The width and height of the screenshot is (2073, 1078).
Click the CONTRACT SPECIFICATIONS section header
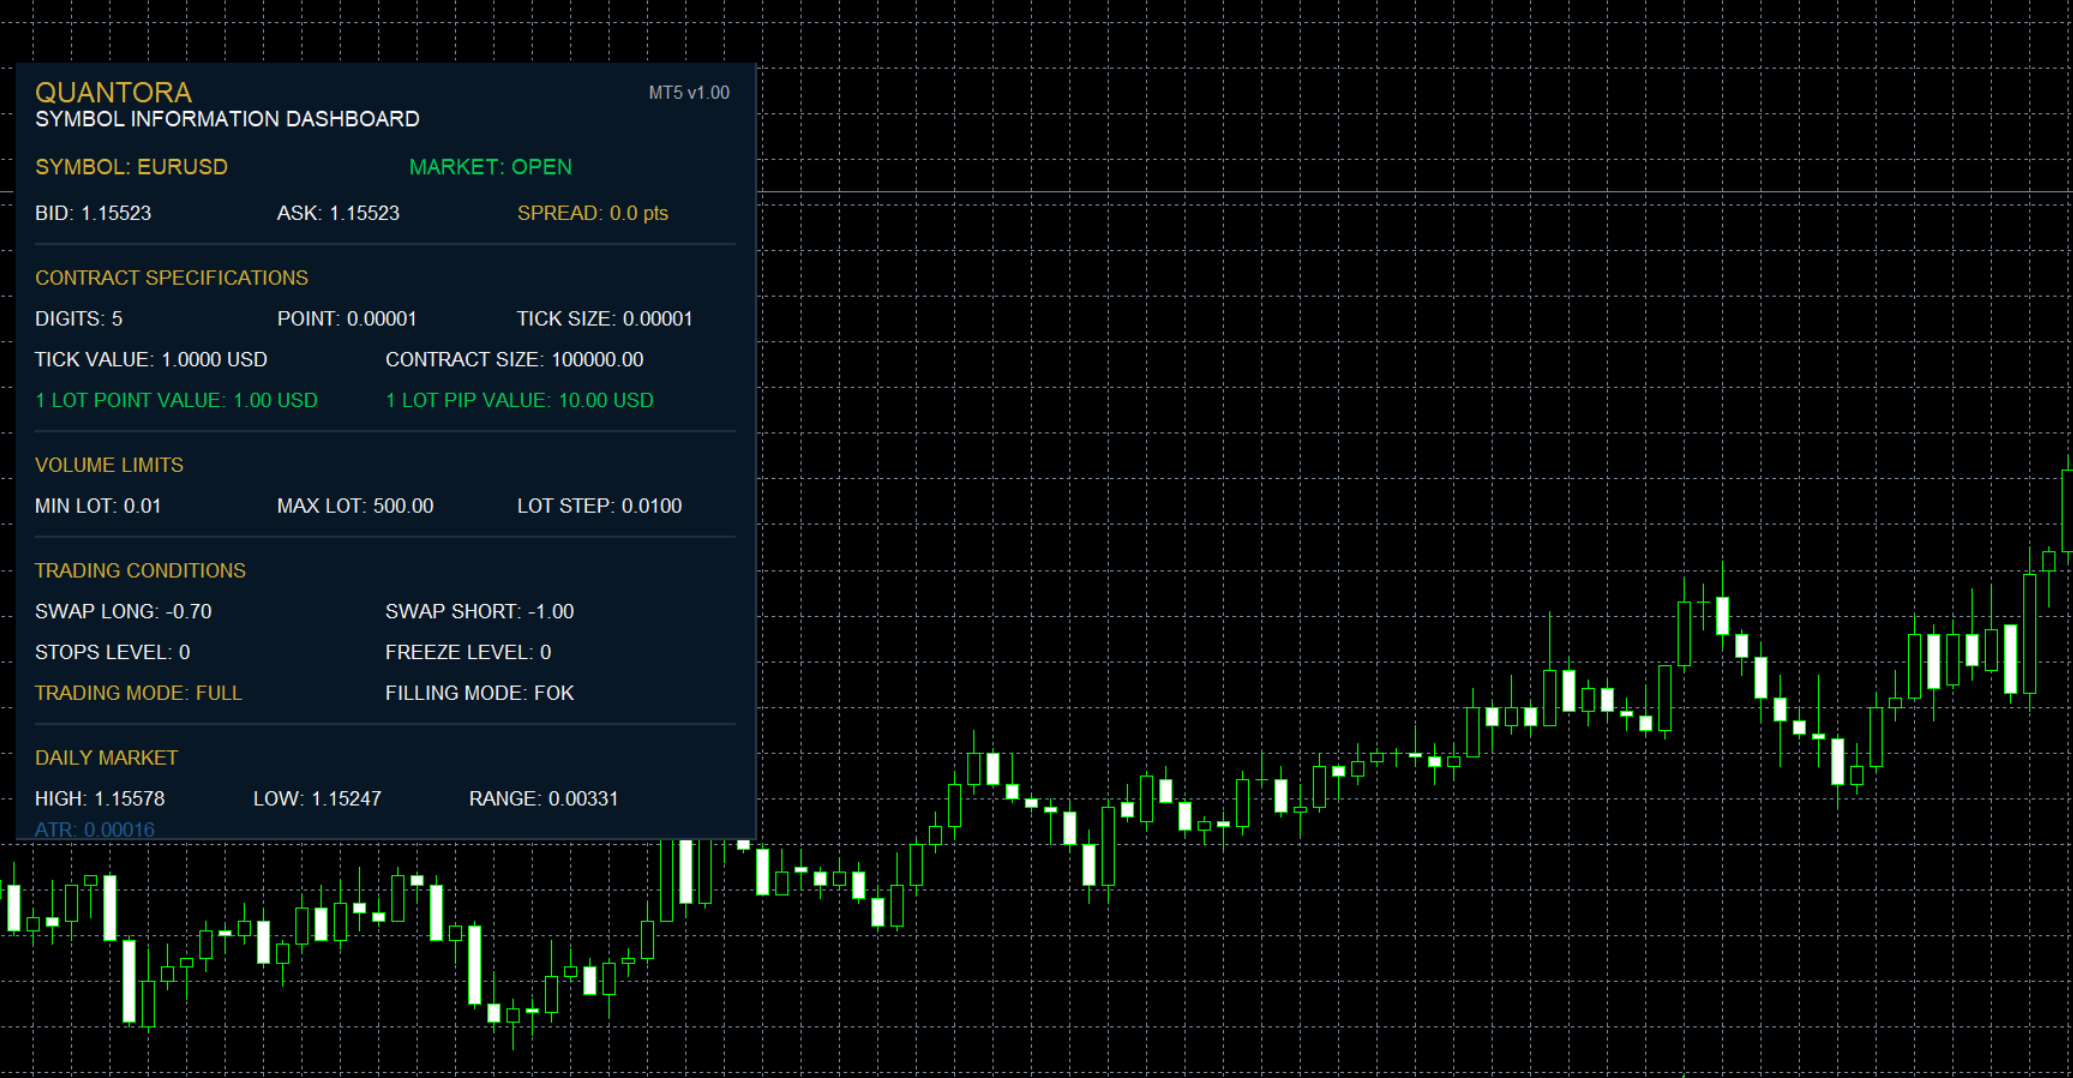tap(171, 278)
